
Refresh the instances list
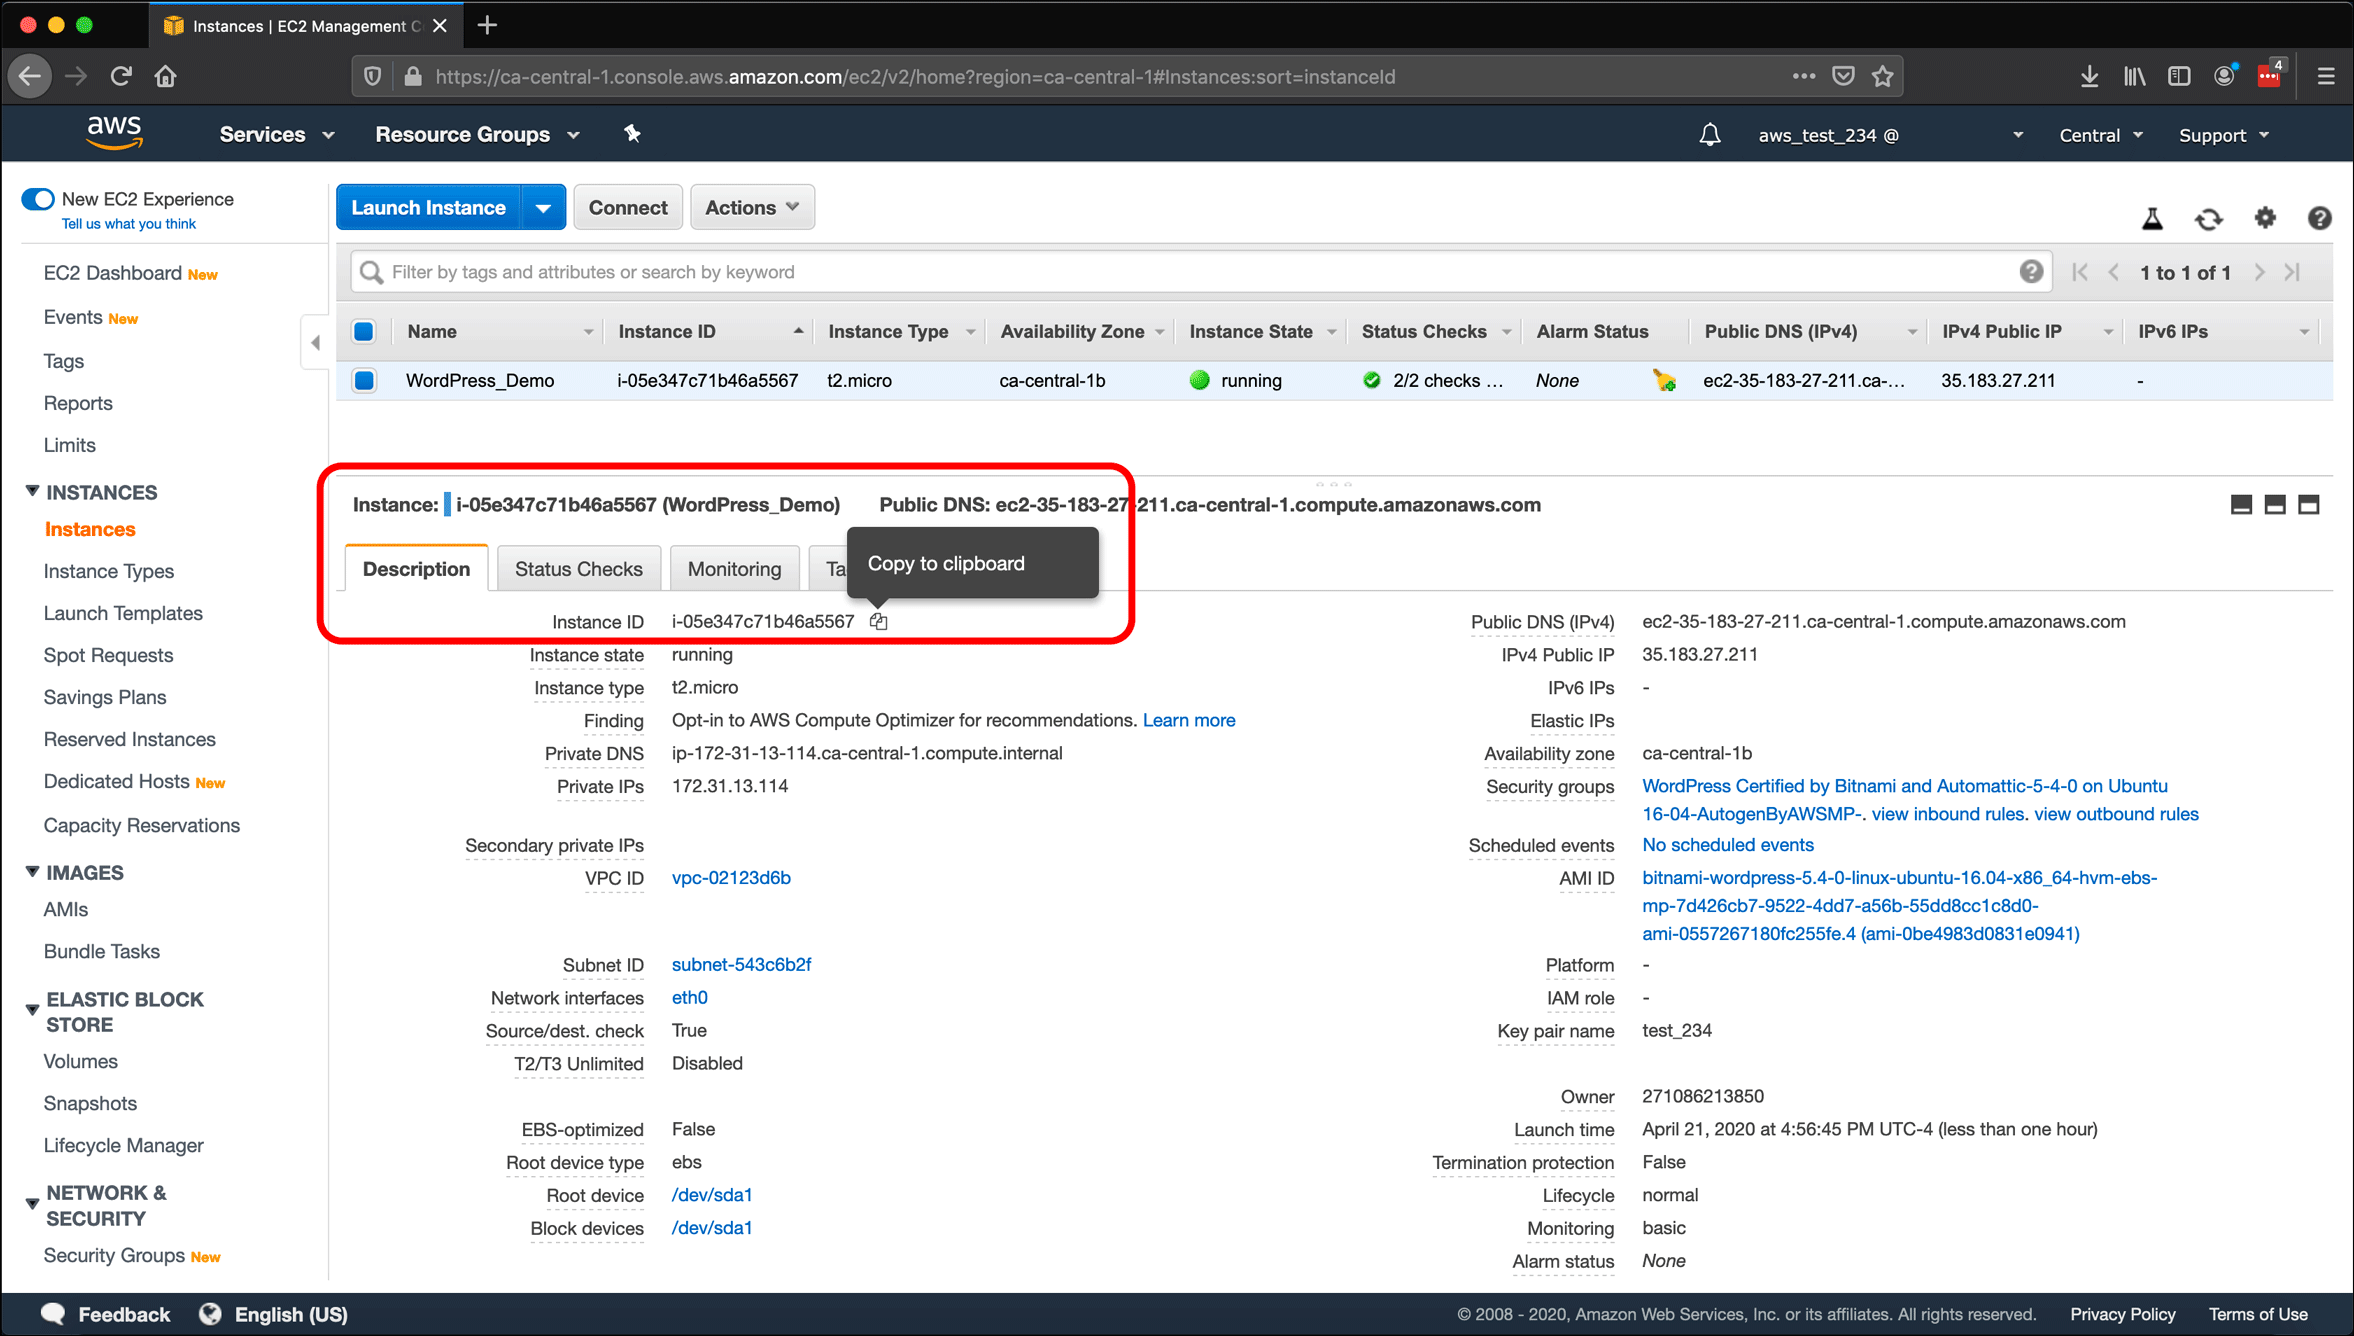(x=2209, y=218)
